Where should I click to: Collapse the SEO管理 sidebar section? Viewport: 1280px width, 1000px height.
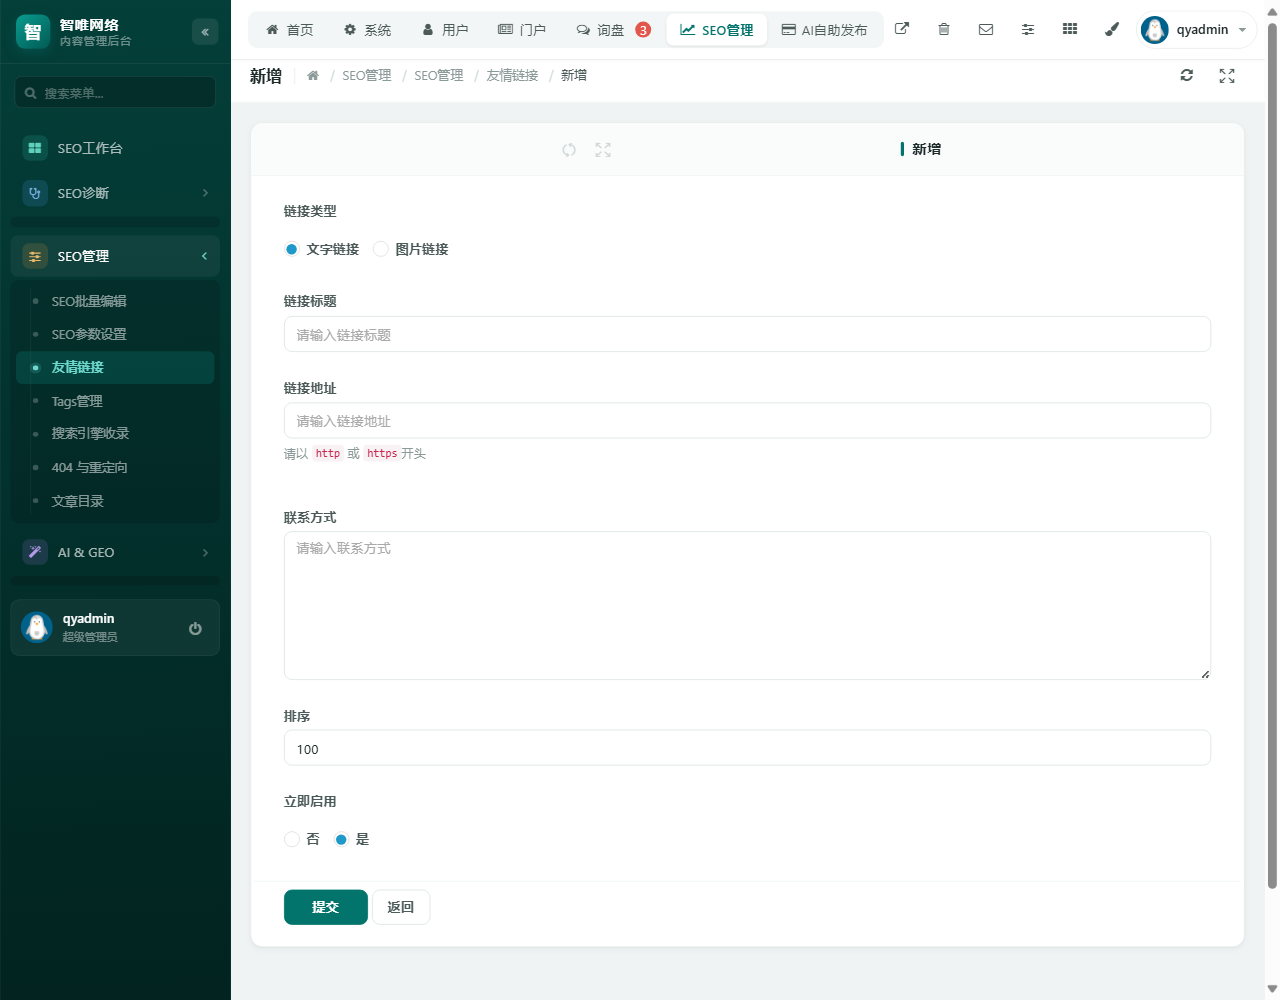pyautogui.click(x=115, y=256)
